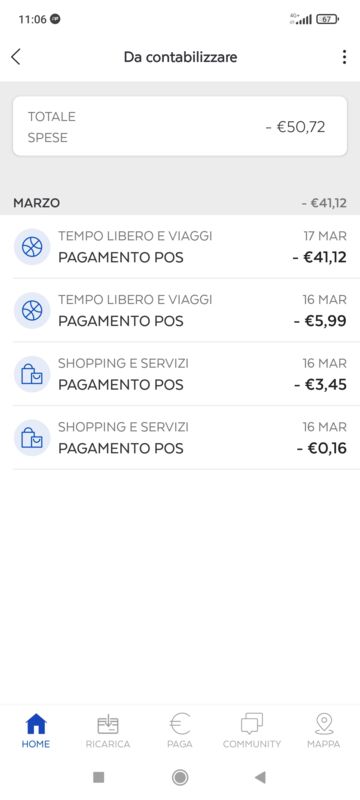Tap the Android back triangle button
Viewport: 360px width, 800px height.
click(260, 777)
